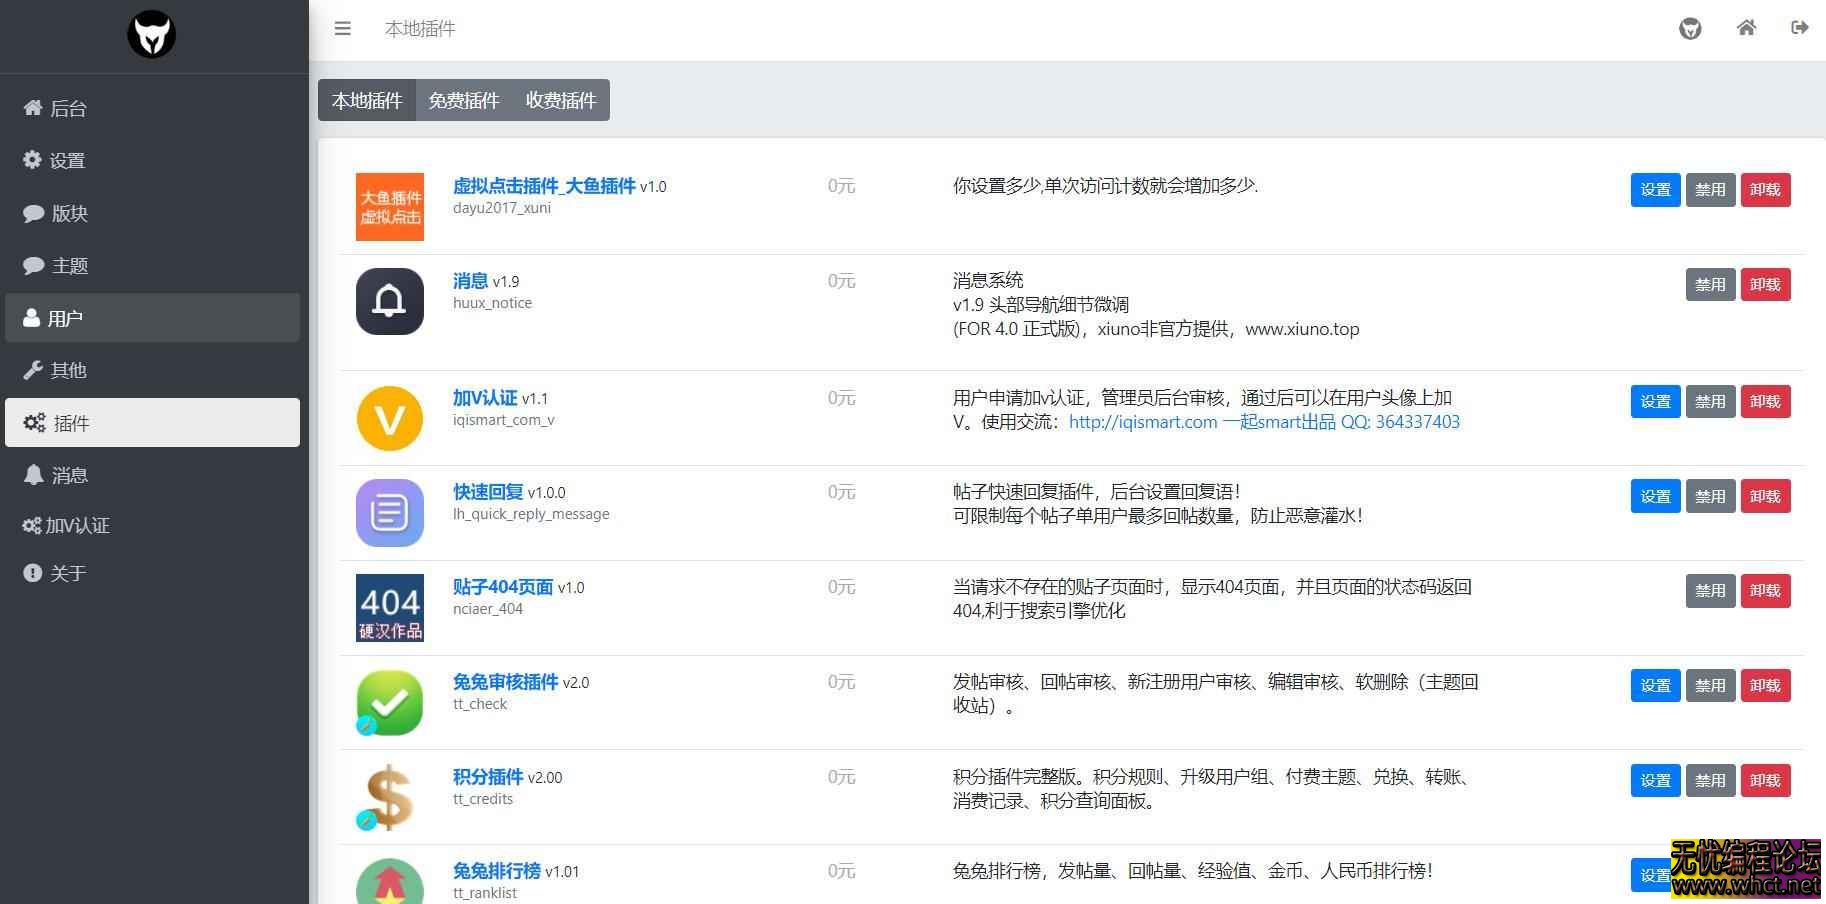Viewport: 1826px width, 904px height.
Task: Toggle the sidebar with the hamburger icon
Action: [x=343, y=28]
